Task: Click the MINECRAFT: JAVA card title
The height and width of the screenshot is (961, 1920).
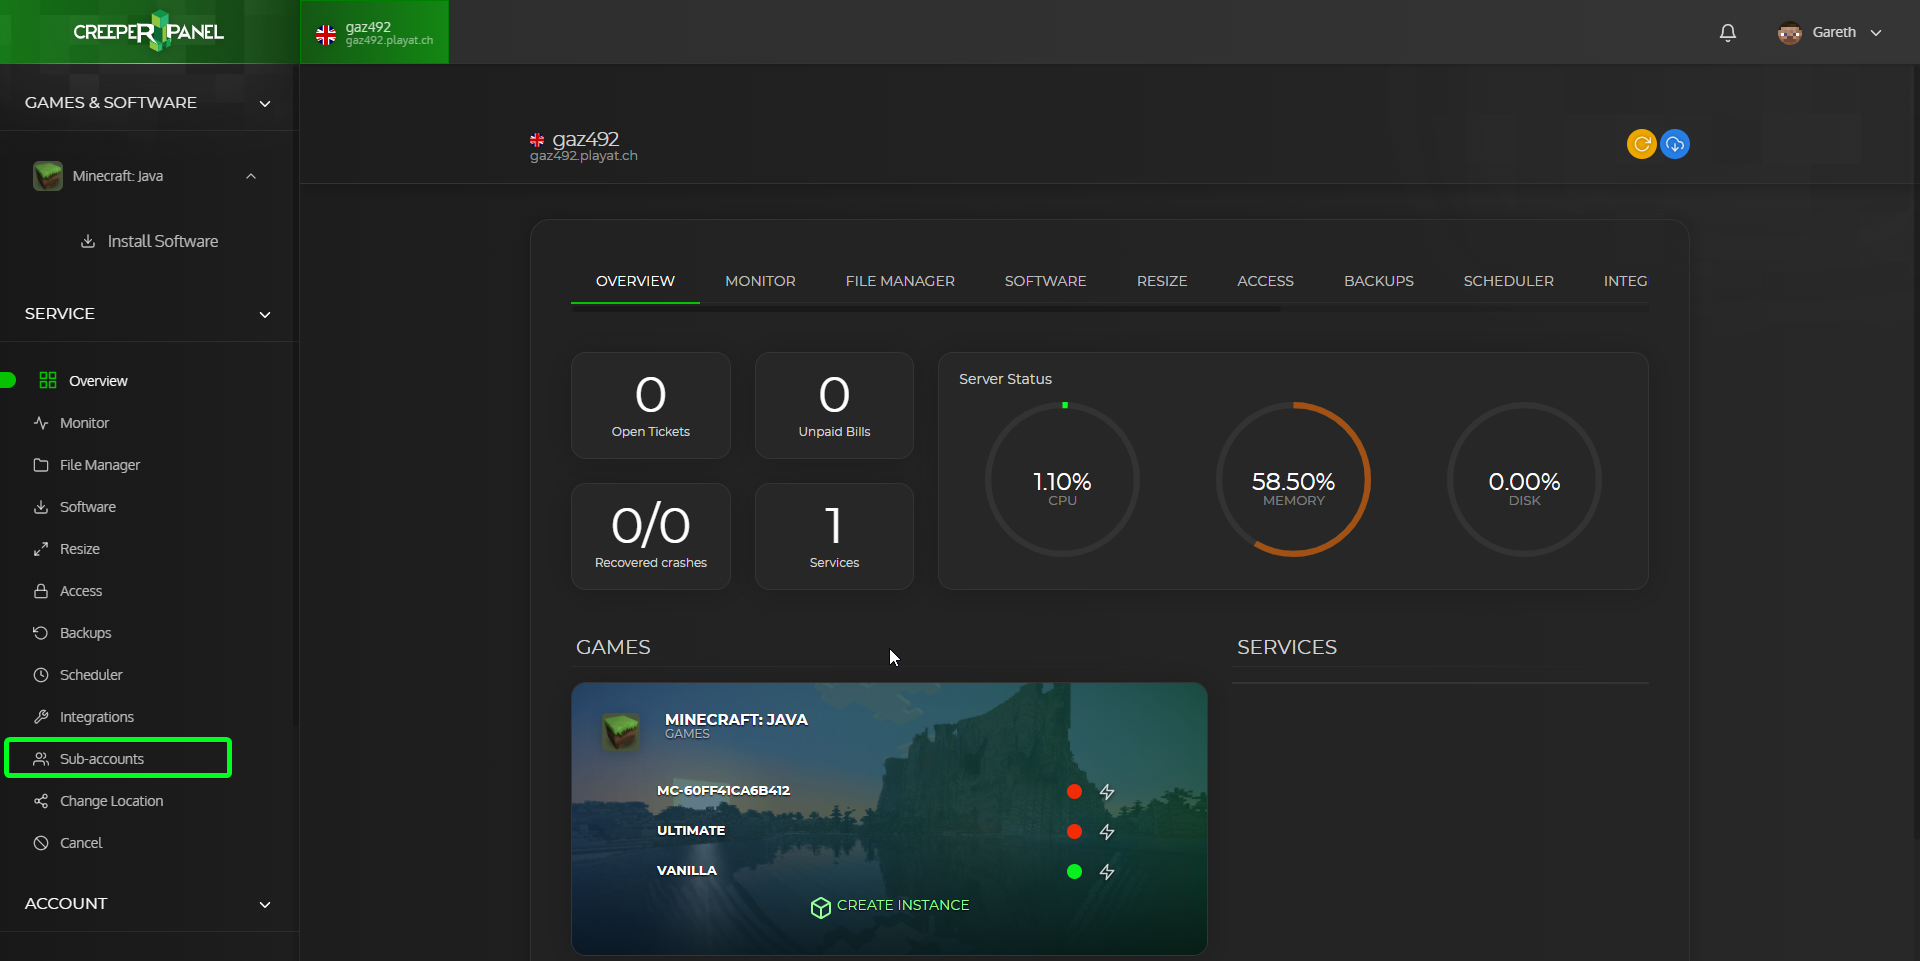Action: point(736,719)
